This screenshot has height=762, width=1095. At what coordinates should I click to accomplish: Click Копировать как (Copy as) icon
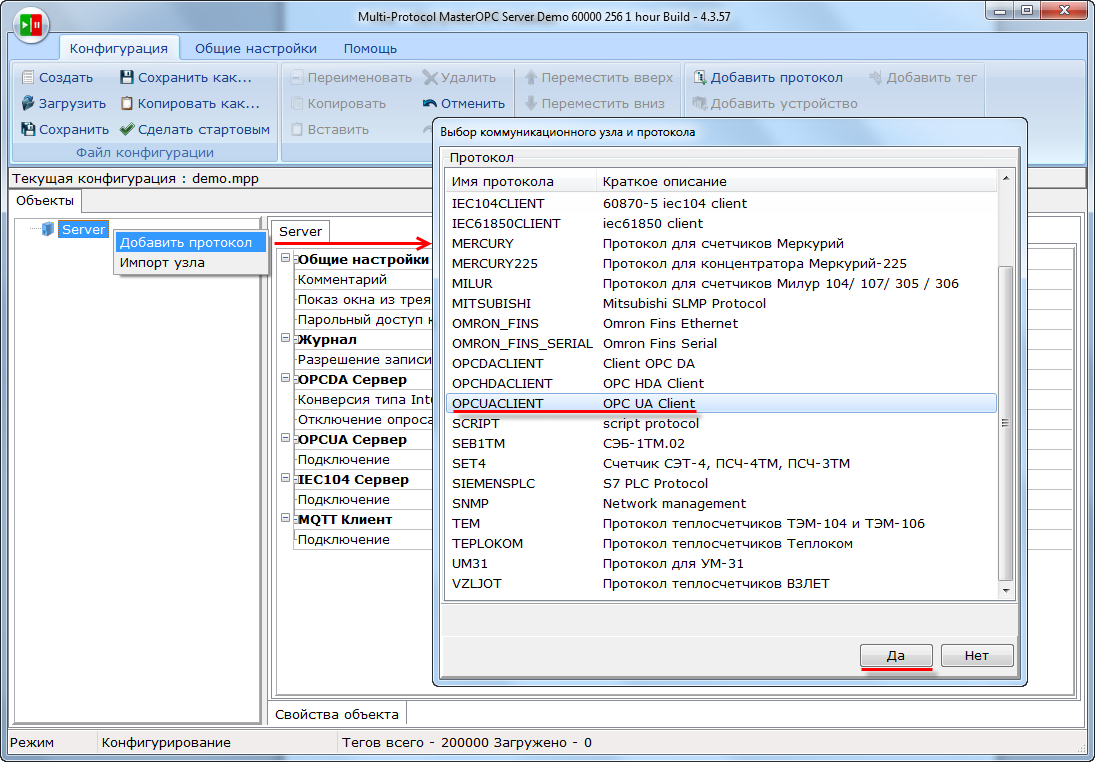(x=127, y=103)
